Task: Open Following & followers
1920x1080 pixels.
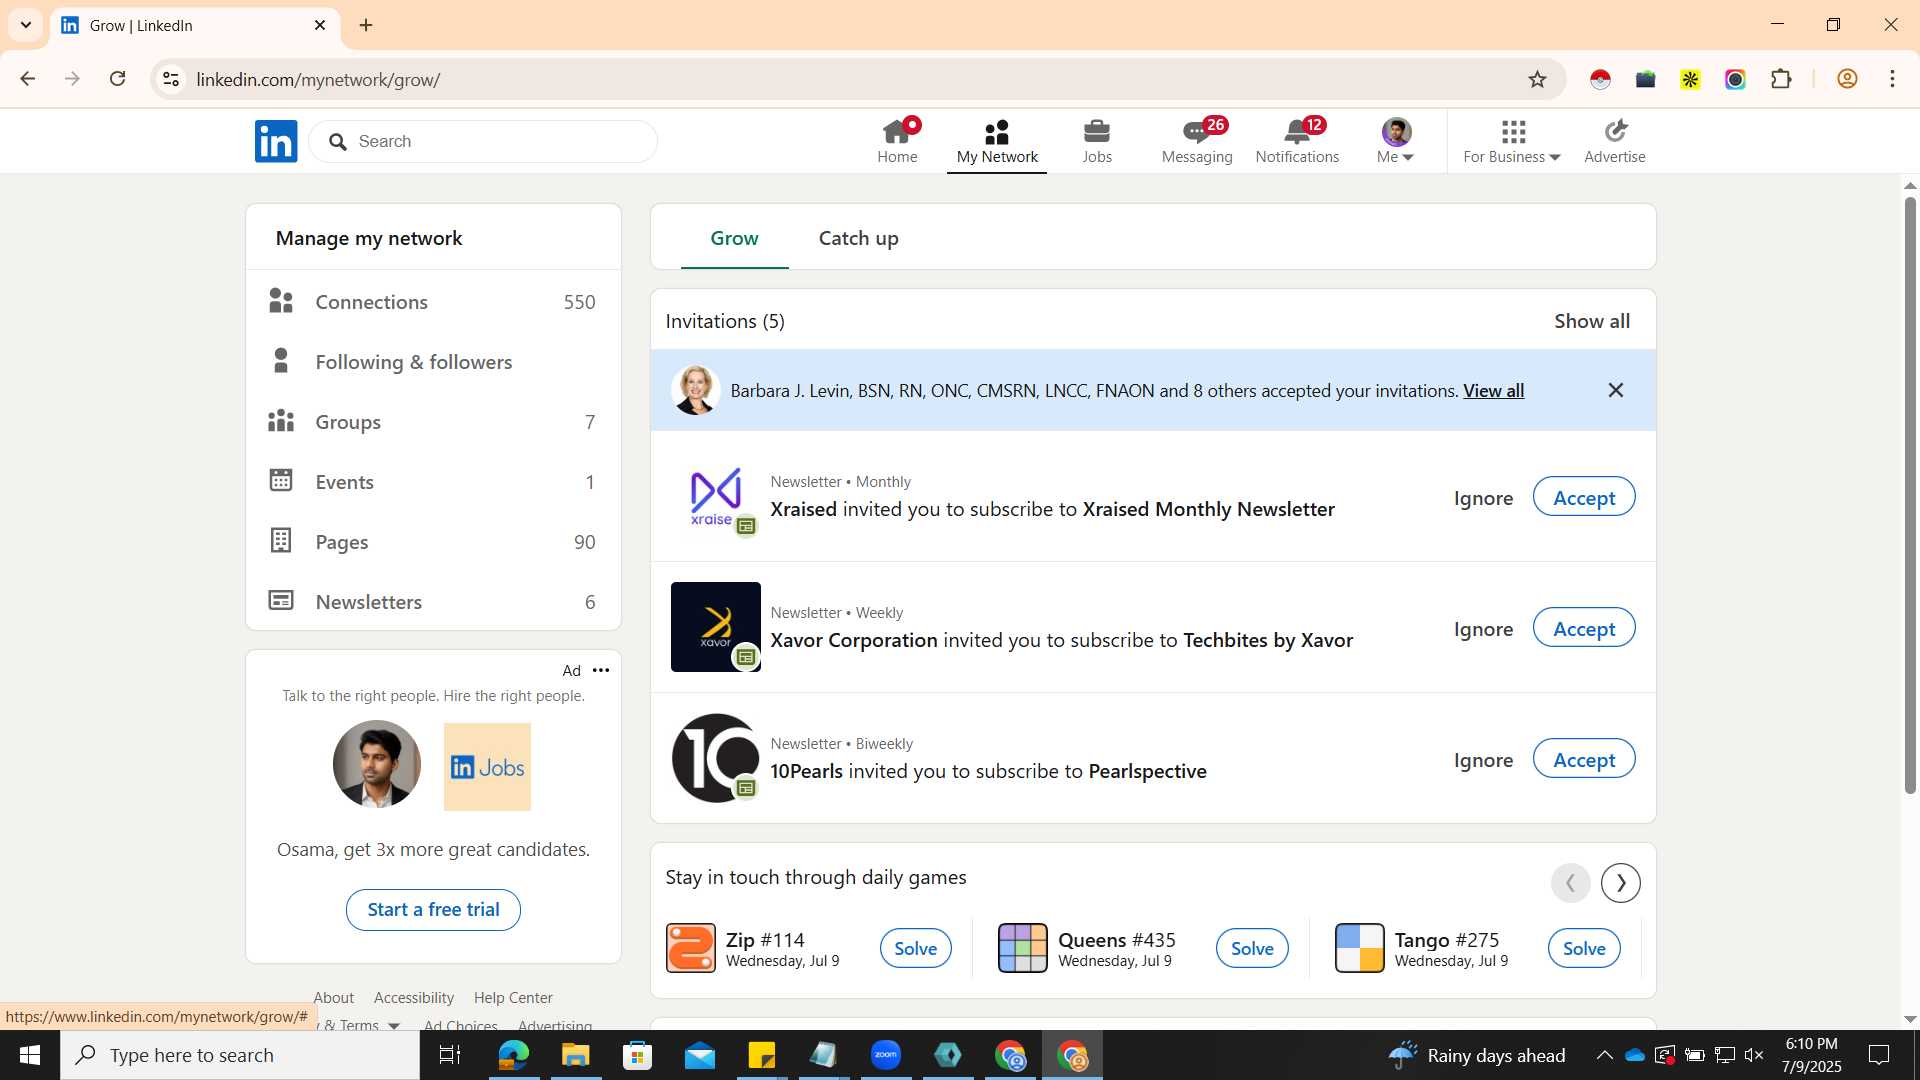Action: tap(433, 362)
